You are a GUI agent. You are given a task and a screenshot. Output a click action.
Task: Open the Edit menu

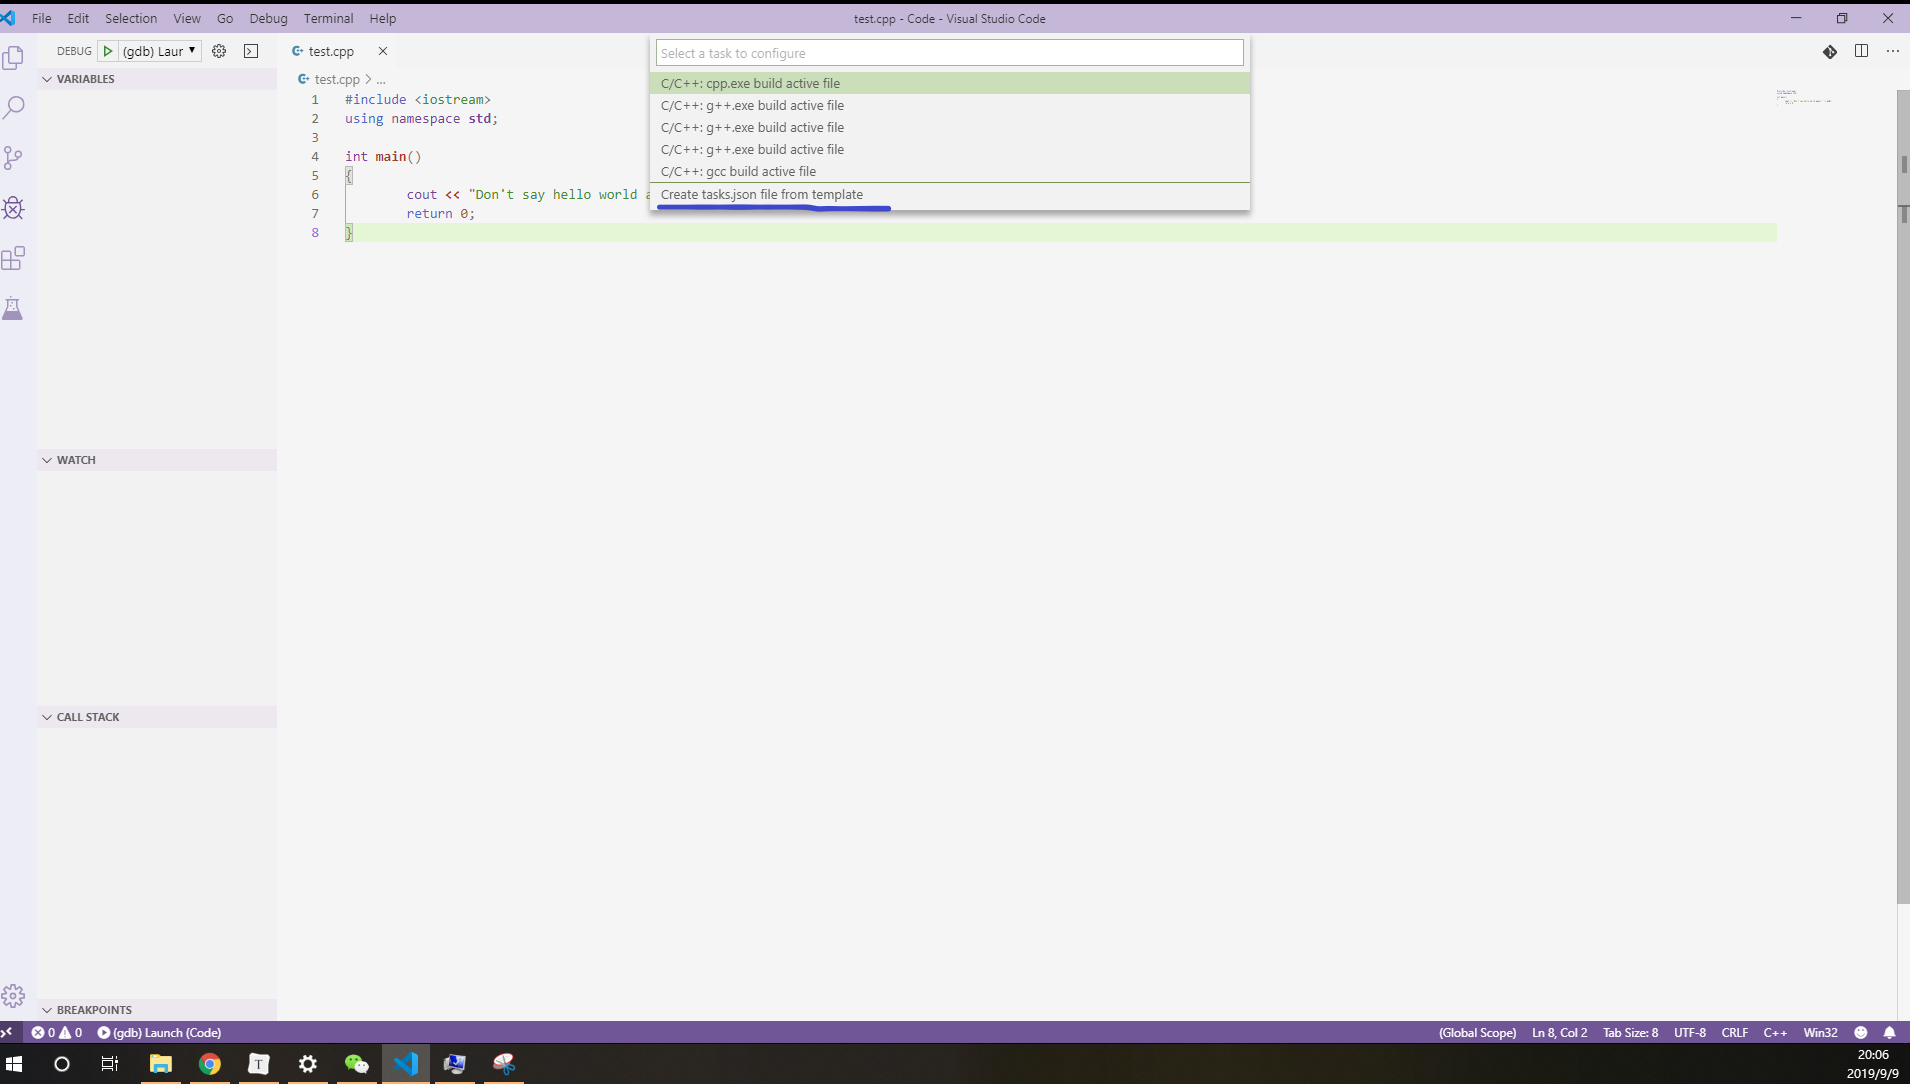click(x=78, y=18)
